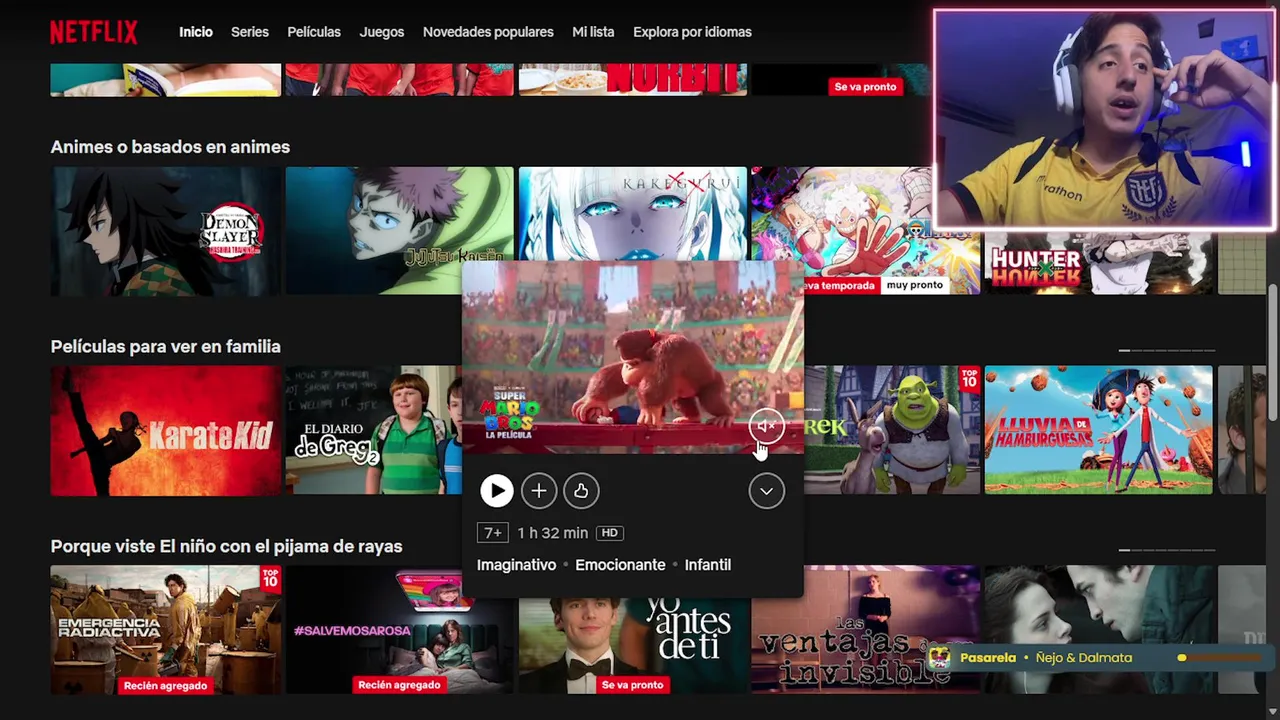Viewport: 1280px width, 720px height.
Task: Expand more info with the chevron-down button
Action: coord(766,490)
